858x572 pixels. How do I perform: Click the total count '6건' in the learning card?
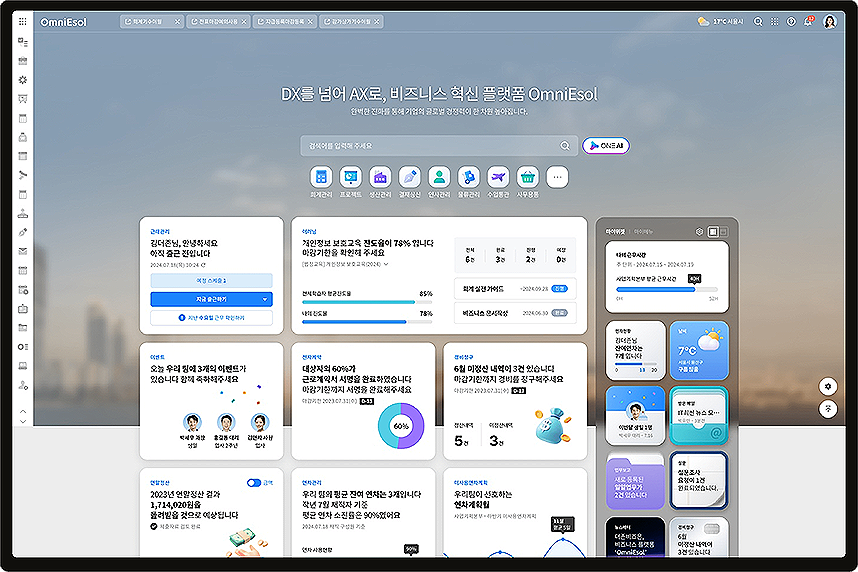coord(470,259)
